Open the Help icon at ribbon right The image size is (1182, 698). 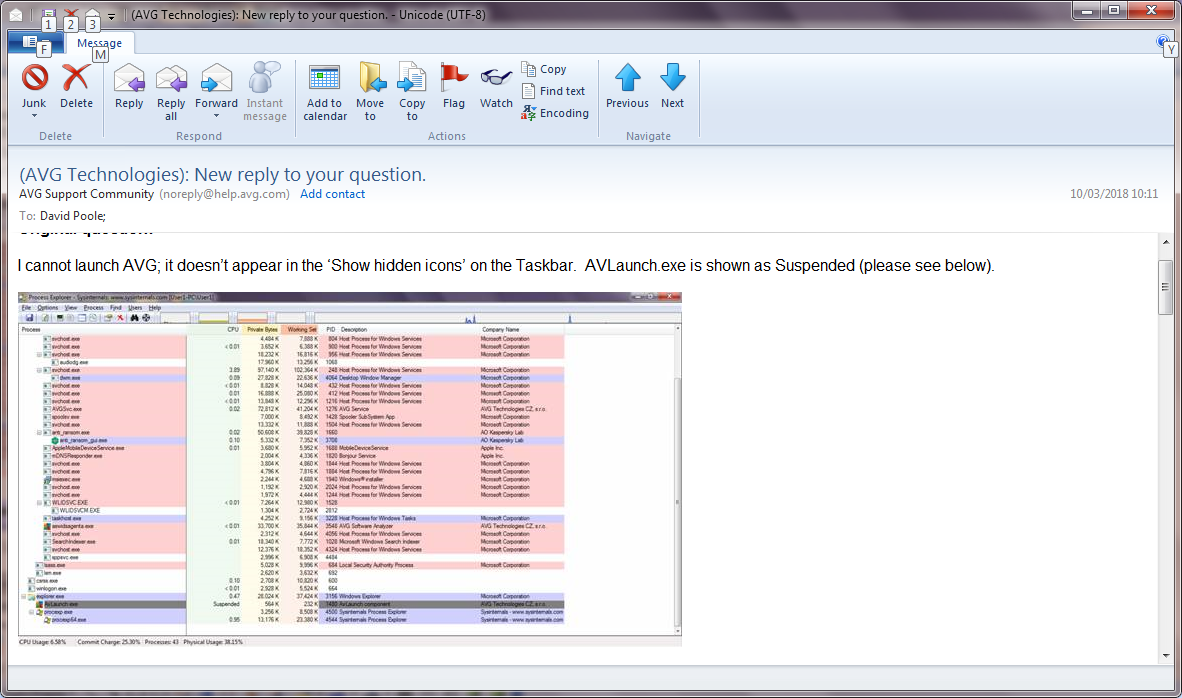coord(1162,41)
